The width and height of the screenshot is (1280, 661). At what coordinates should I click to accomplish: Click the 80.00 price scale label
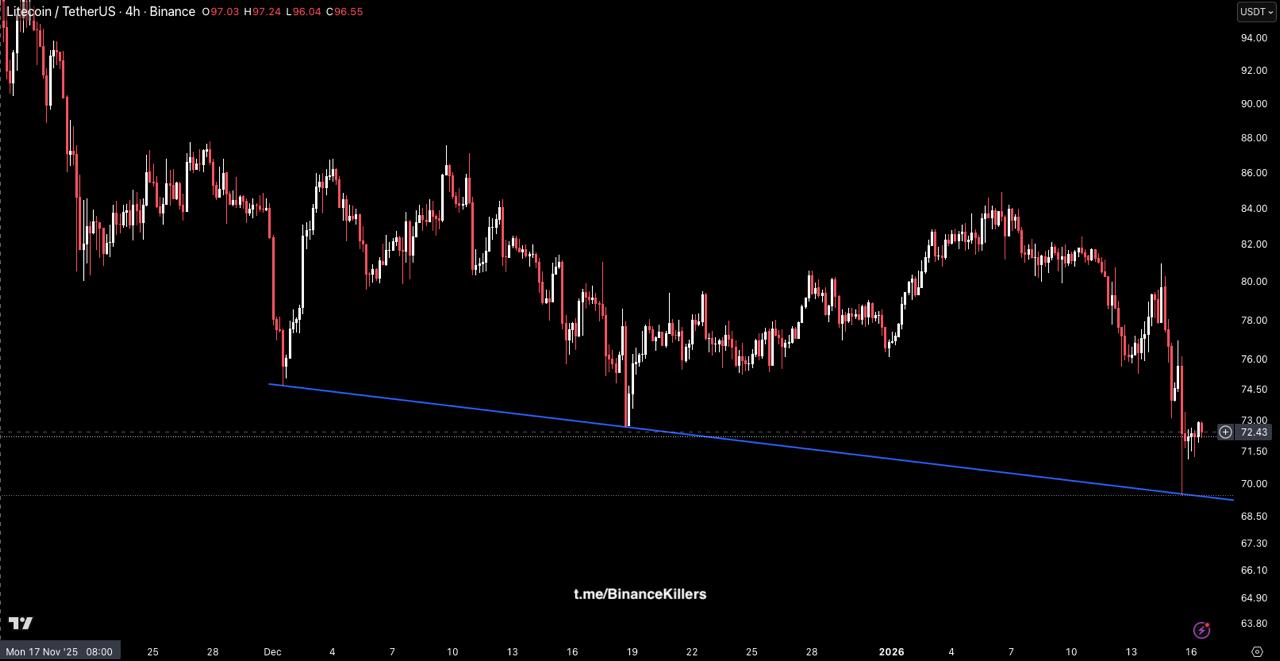(x=1254, y=281)
